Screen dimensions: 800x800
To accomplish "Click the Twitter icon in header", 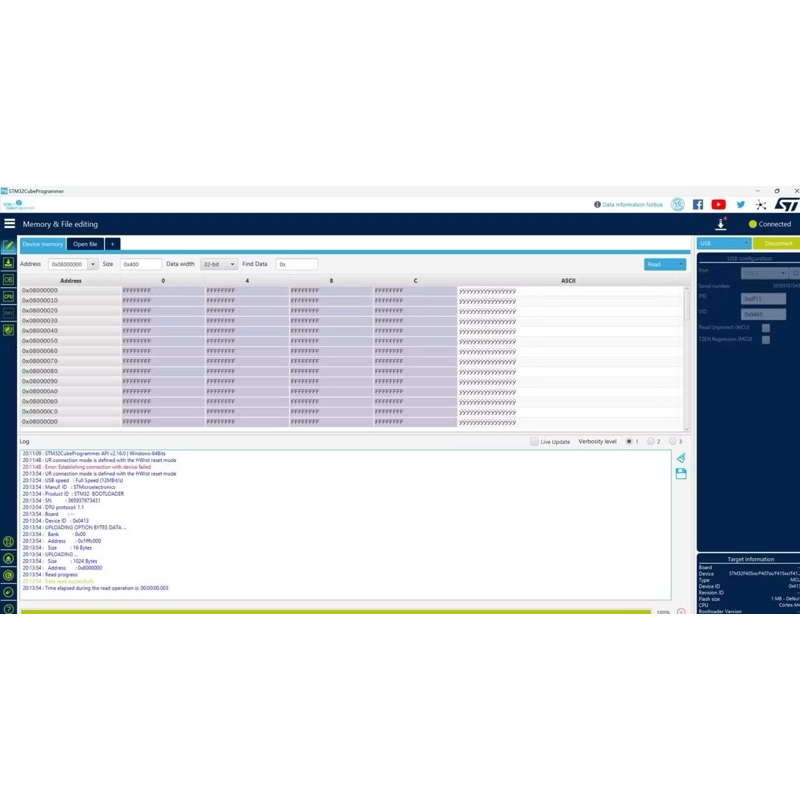I will pos(741,204).
